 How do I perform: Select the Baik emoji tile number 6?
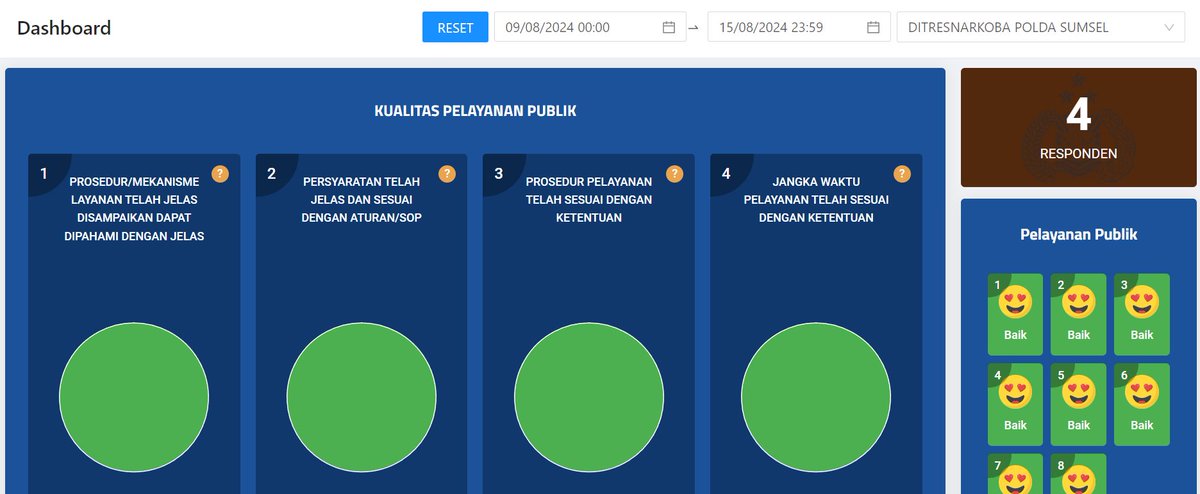pyautogui.click(x=1142, y=404)
